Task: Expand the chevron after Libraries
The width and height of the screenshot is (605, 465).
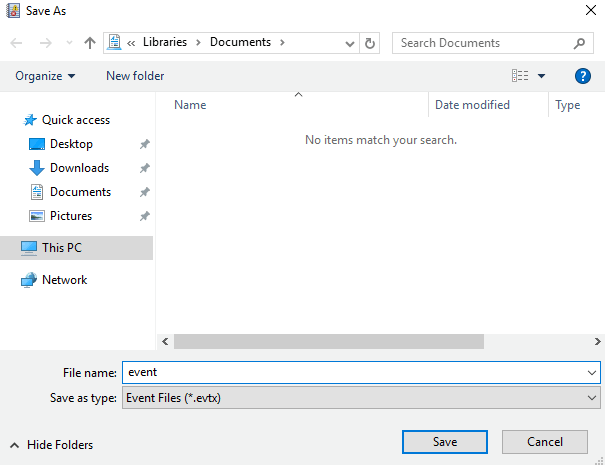Action: (198, 42)
